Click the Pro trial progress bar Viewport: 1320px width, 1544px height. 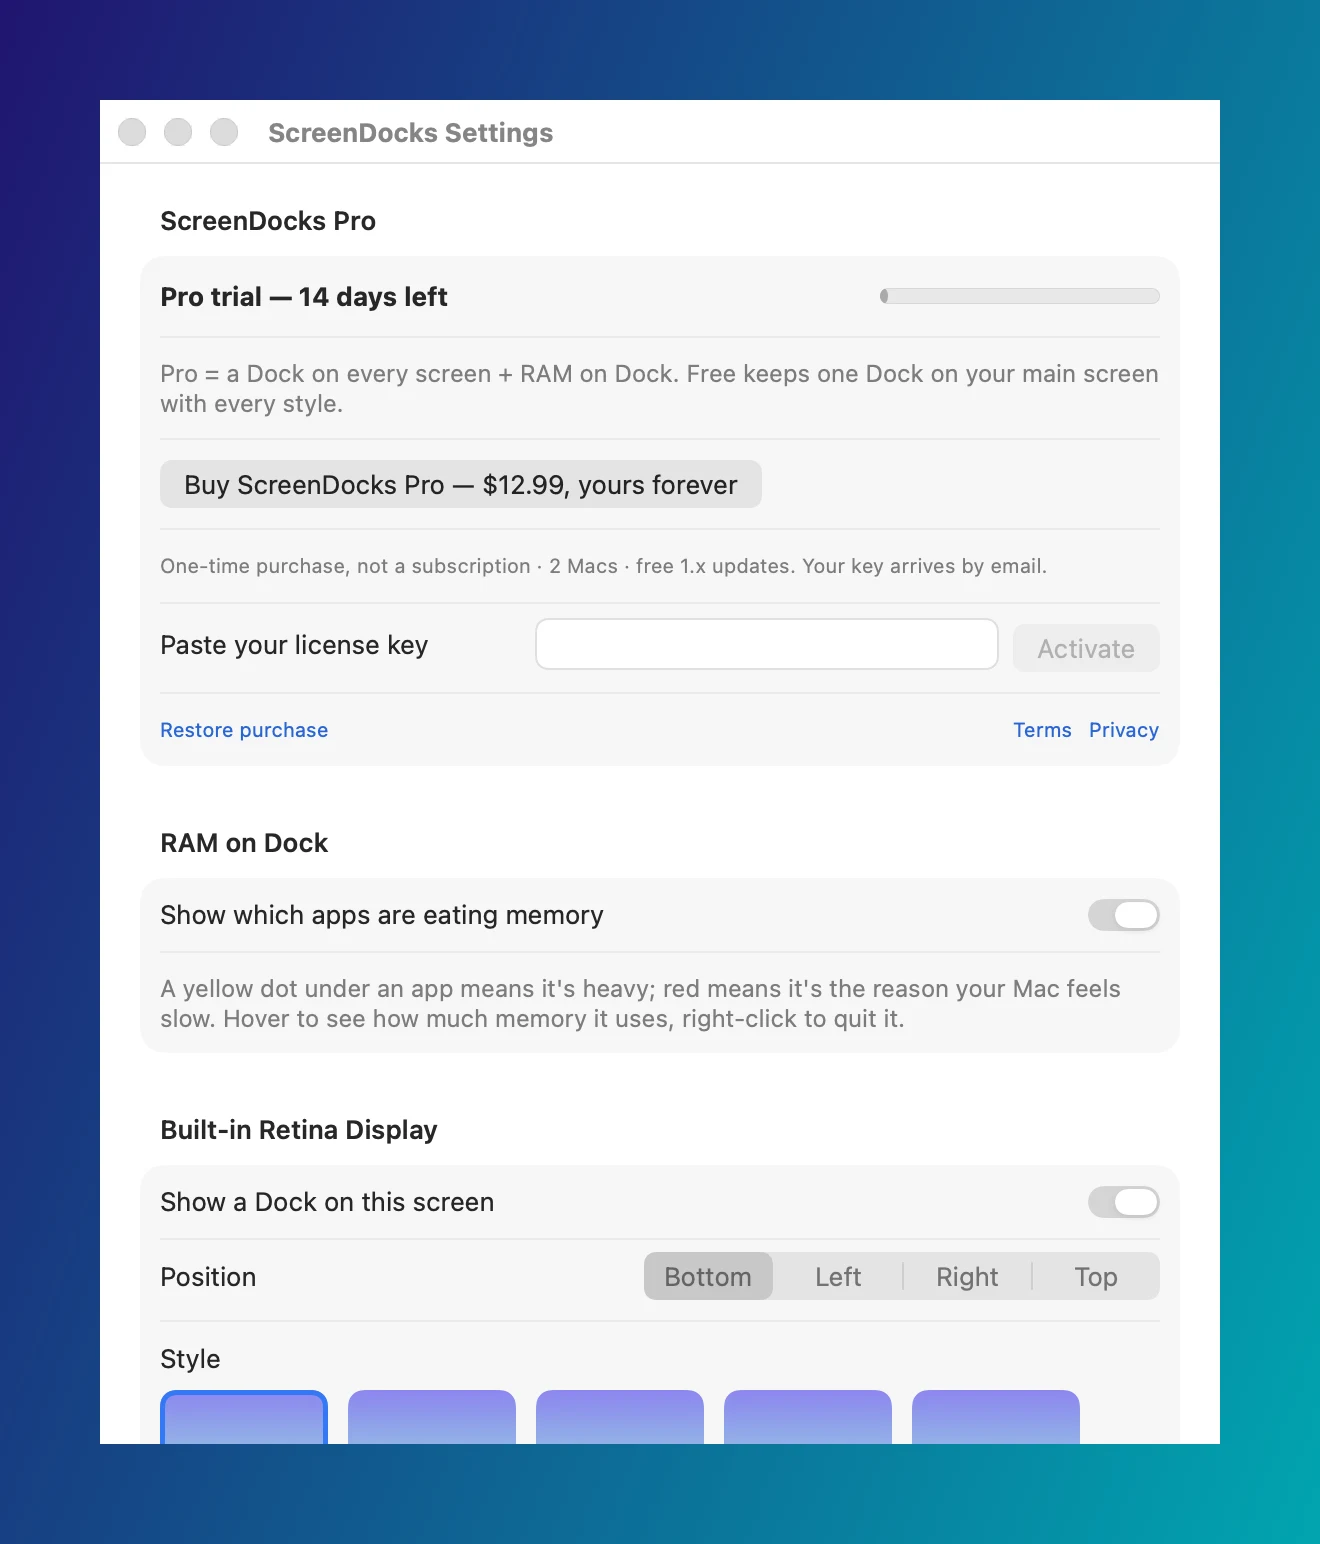[x=1020, y=296]
